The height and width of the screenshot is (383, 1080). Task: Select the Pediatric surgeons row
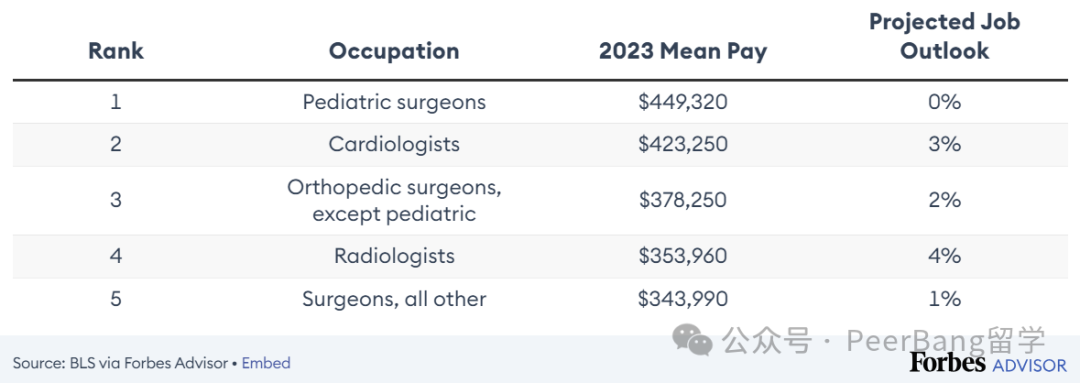540,103
